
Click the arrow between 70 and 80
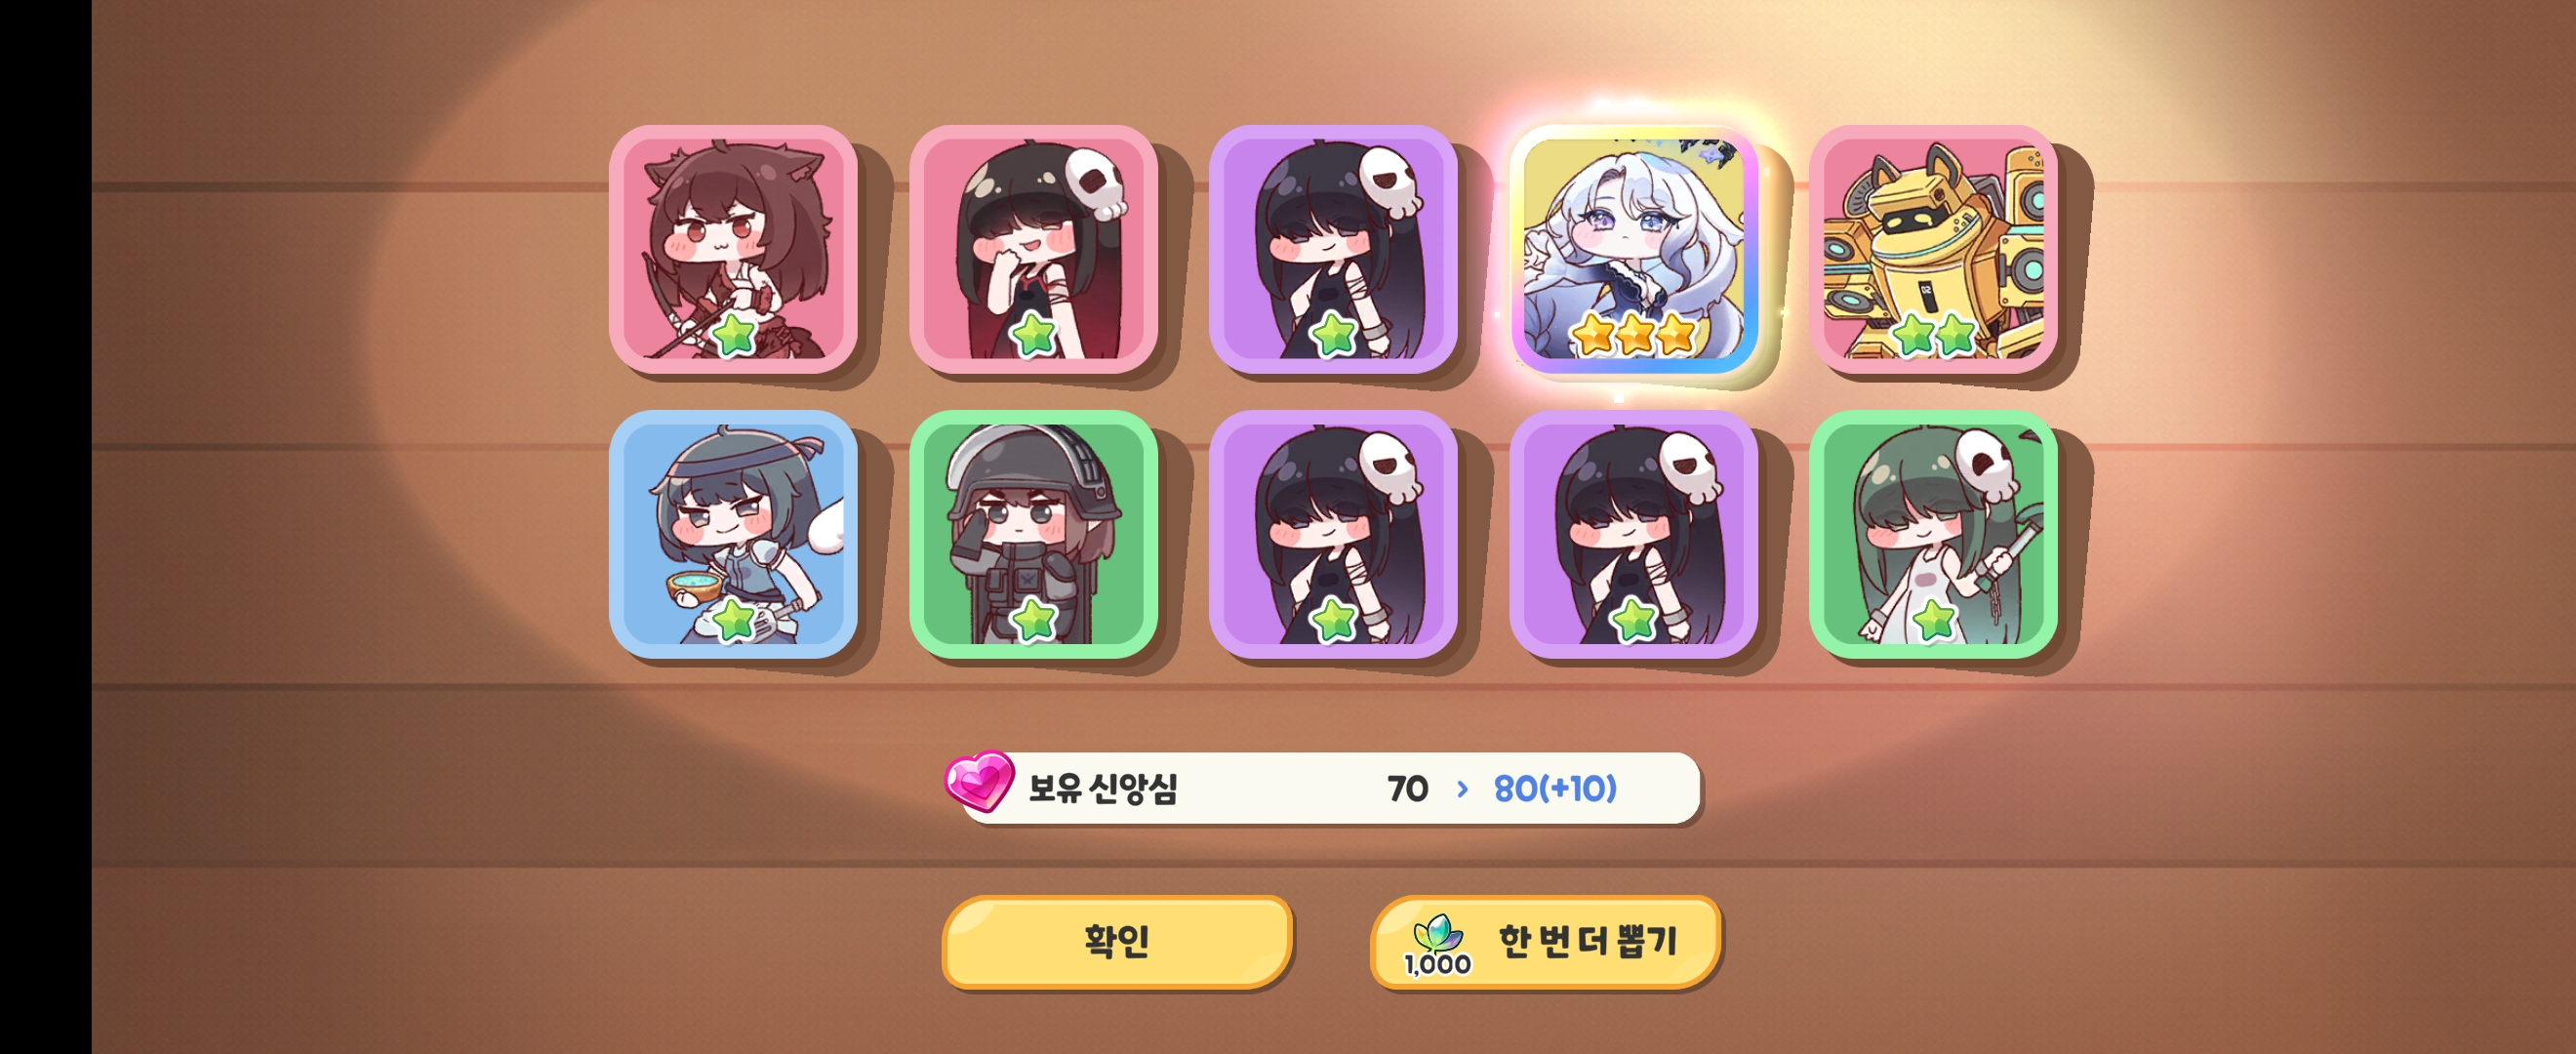click(1462, 789)
